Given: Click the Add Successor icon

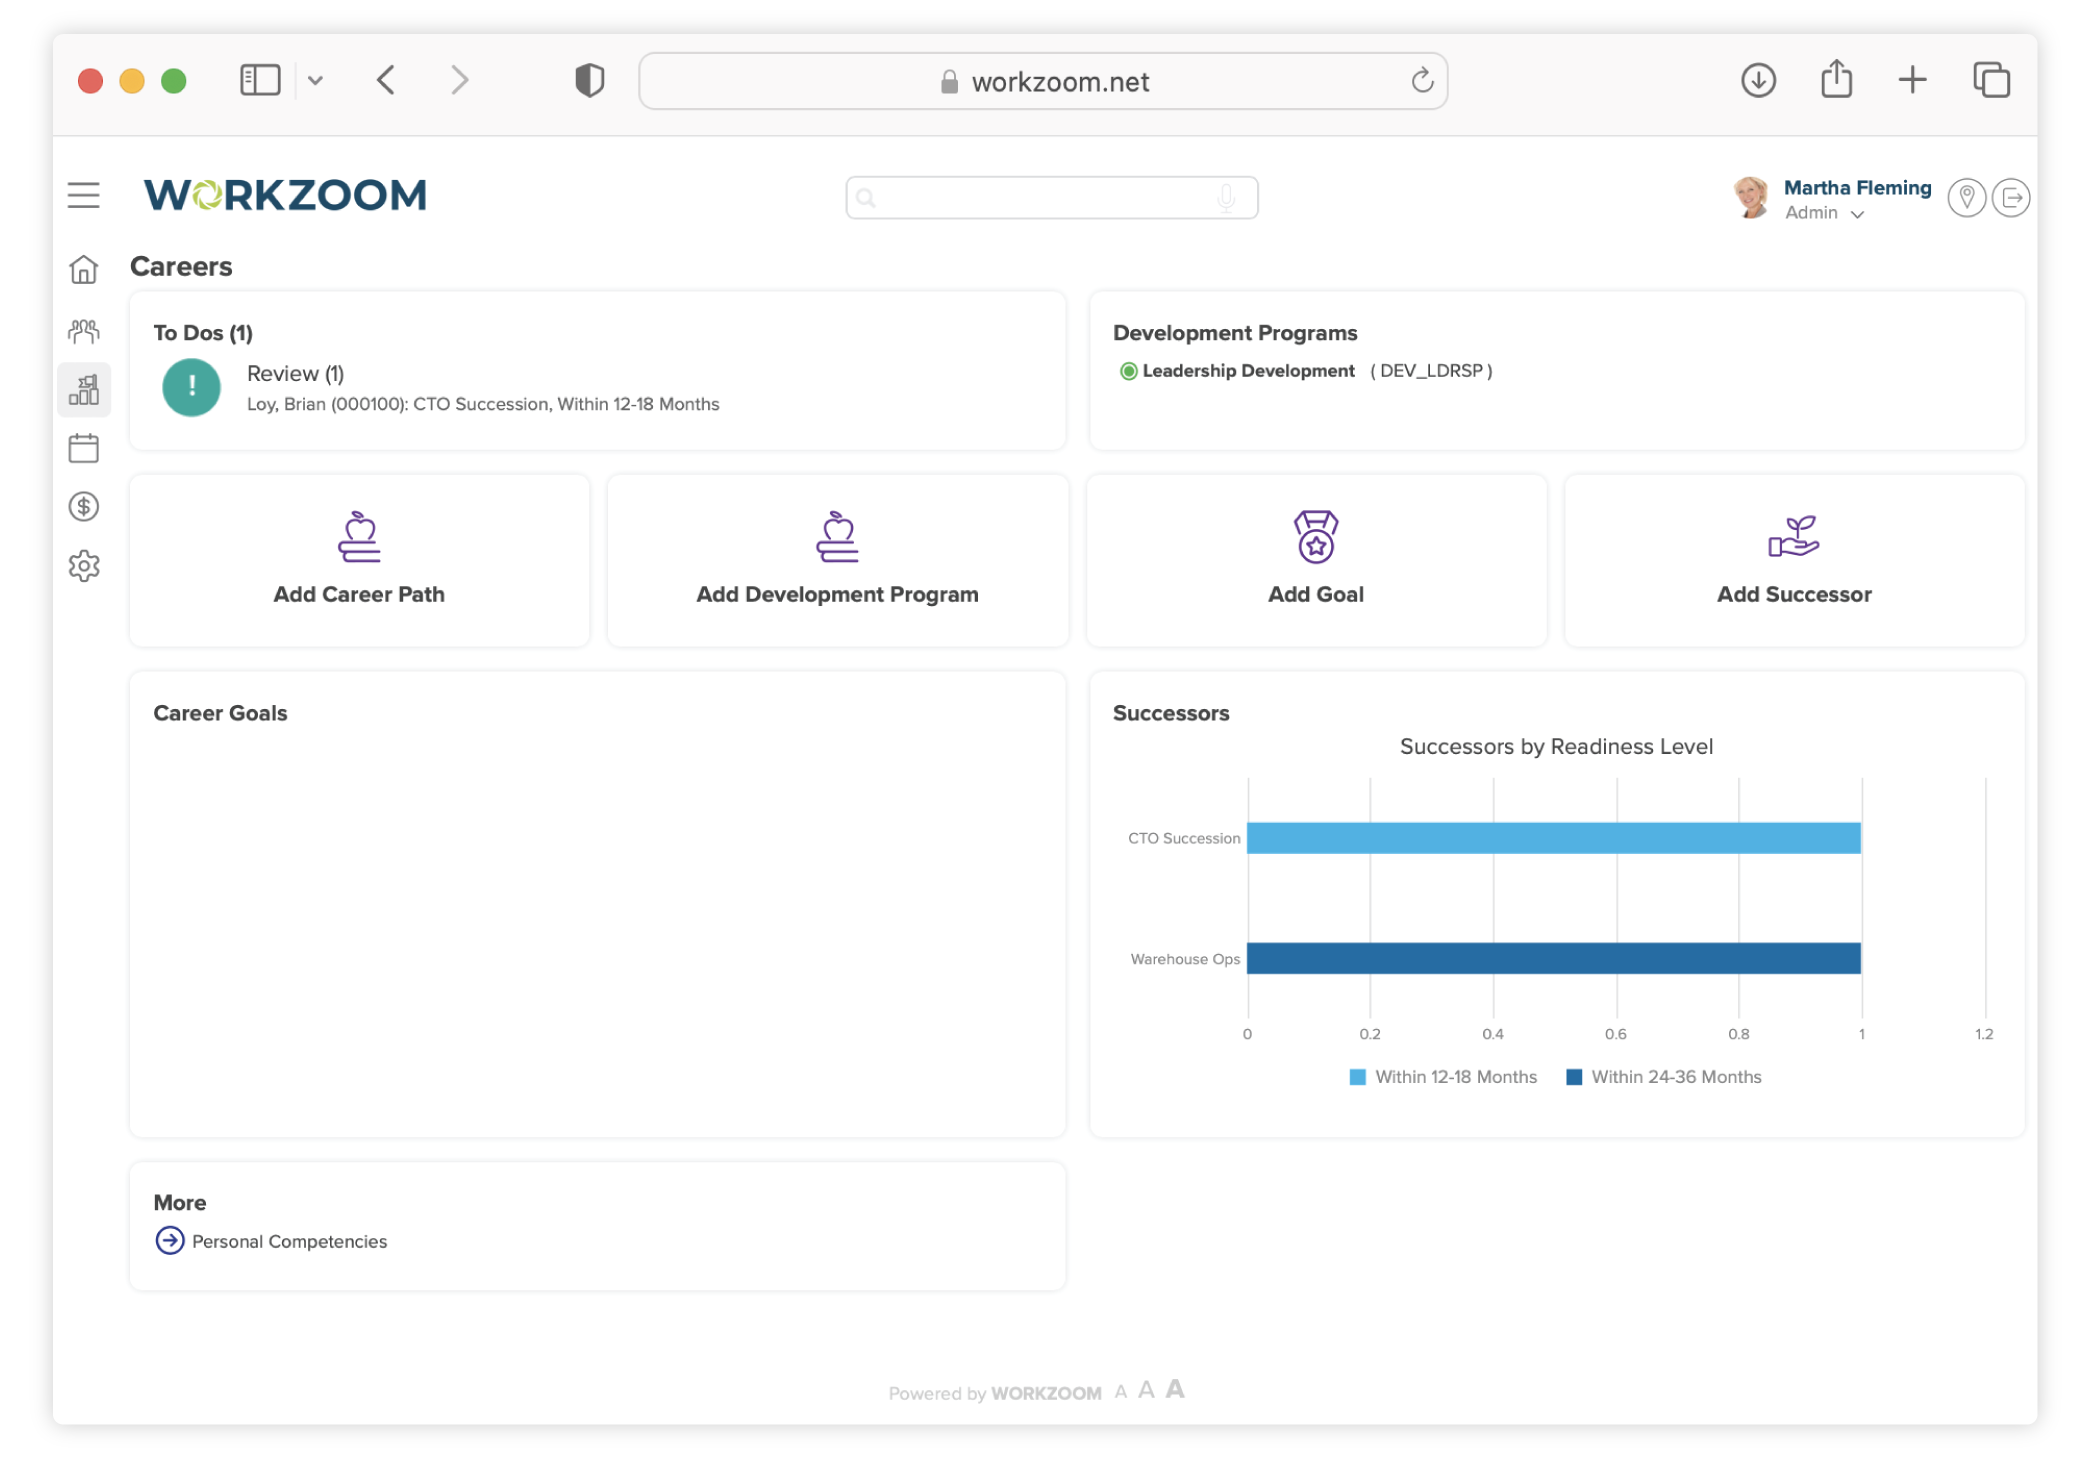Looking at the screenshot, I should 1794,537.
